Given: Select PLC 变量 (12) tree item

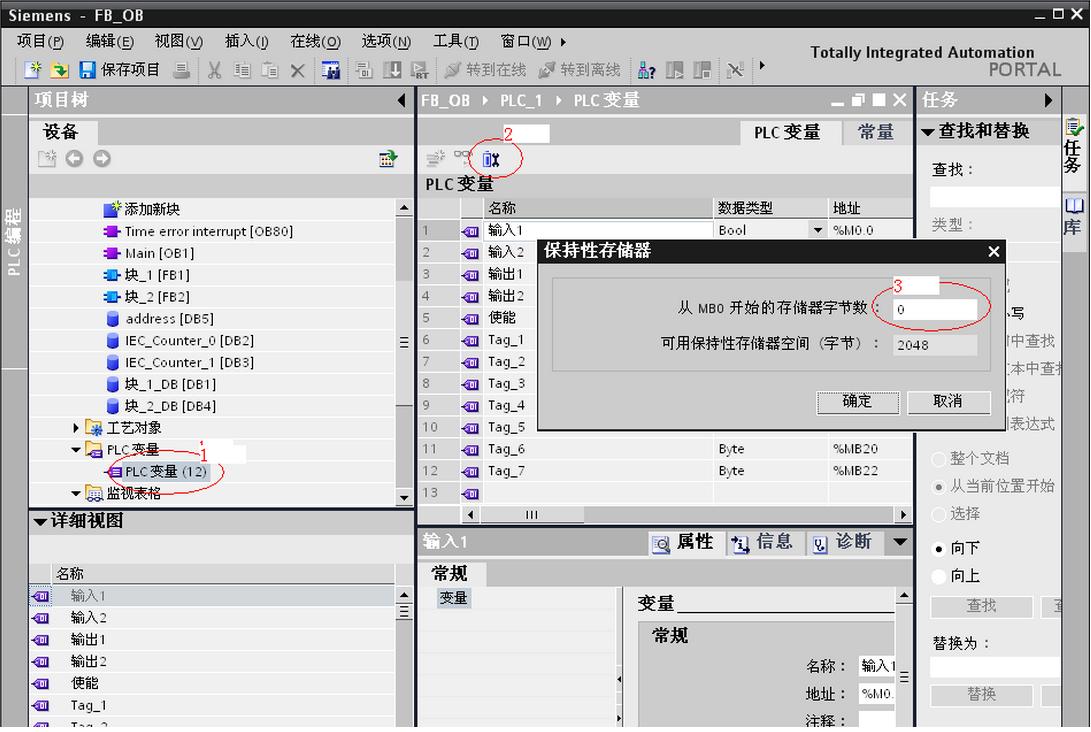Looking at the screenshot, I should tap(166, 472).
